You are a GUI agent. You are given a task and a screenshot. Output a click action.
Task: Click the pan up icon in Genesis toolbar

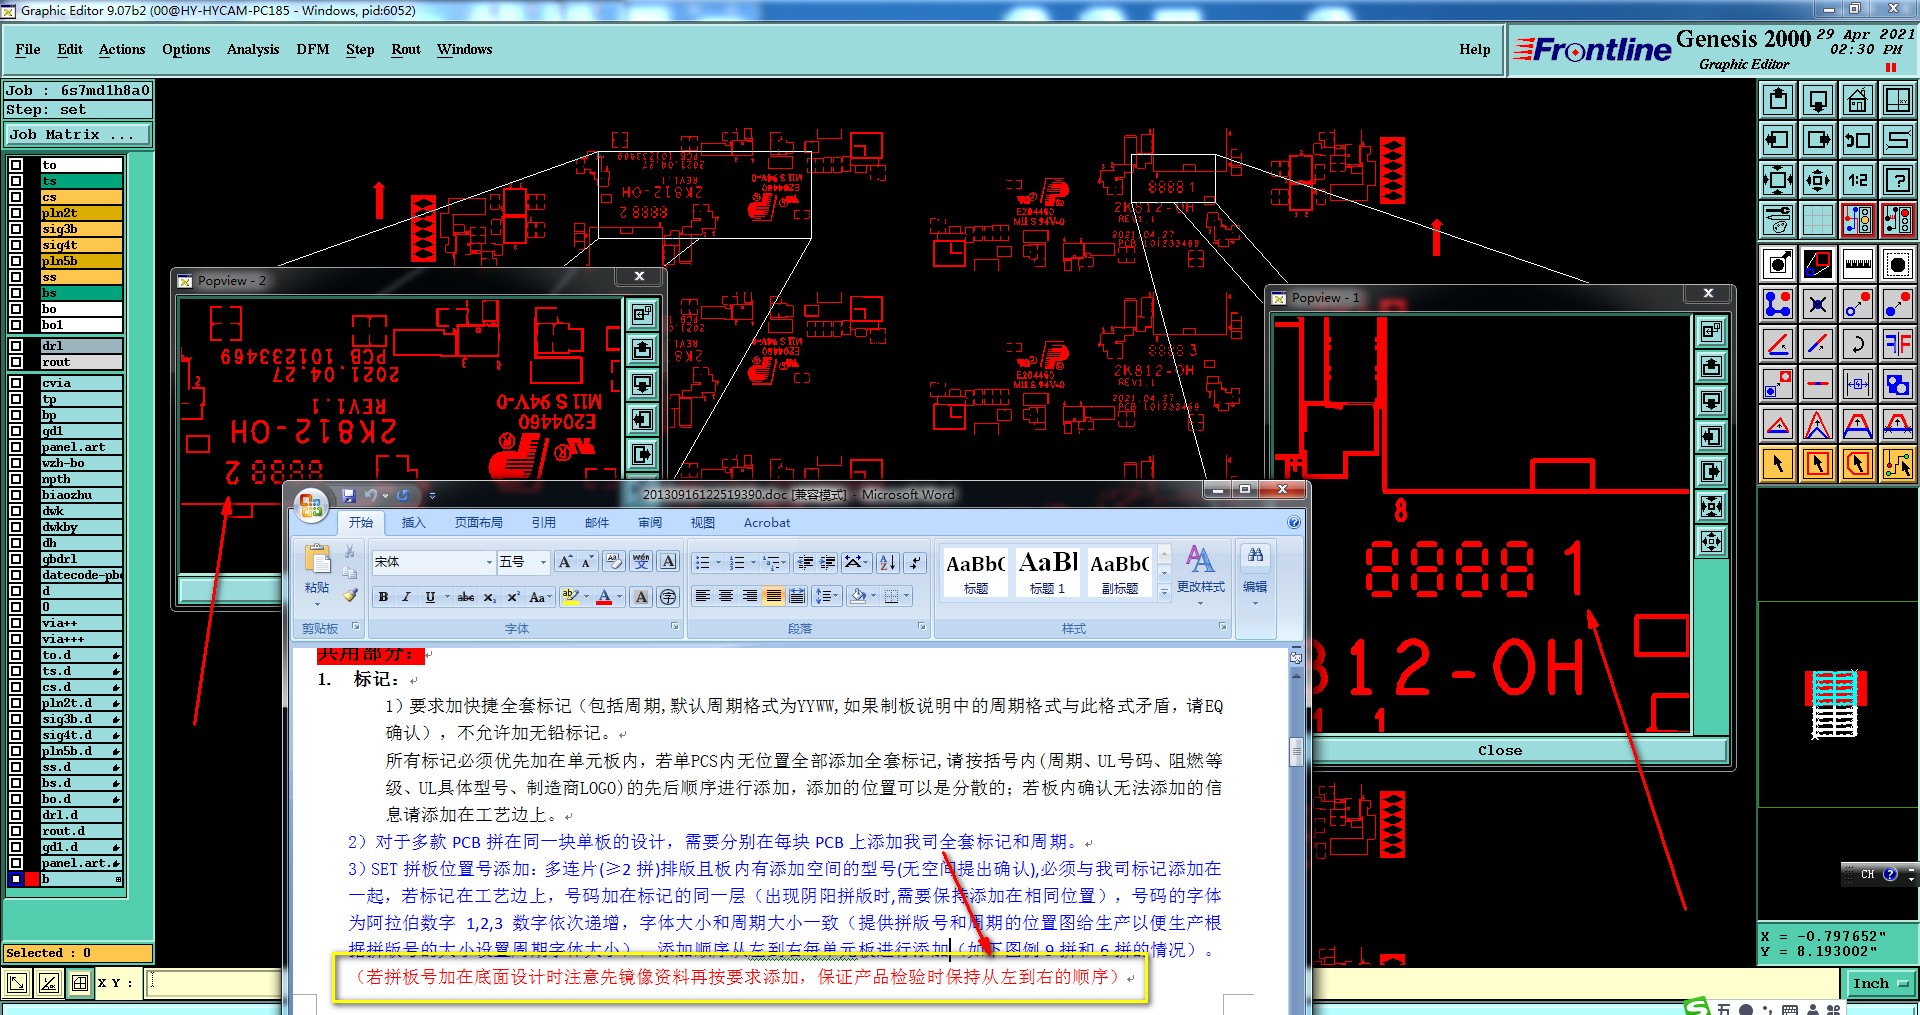click(x=1778, y=100)
